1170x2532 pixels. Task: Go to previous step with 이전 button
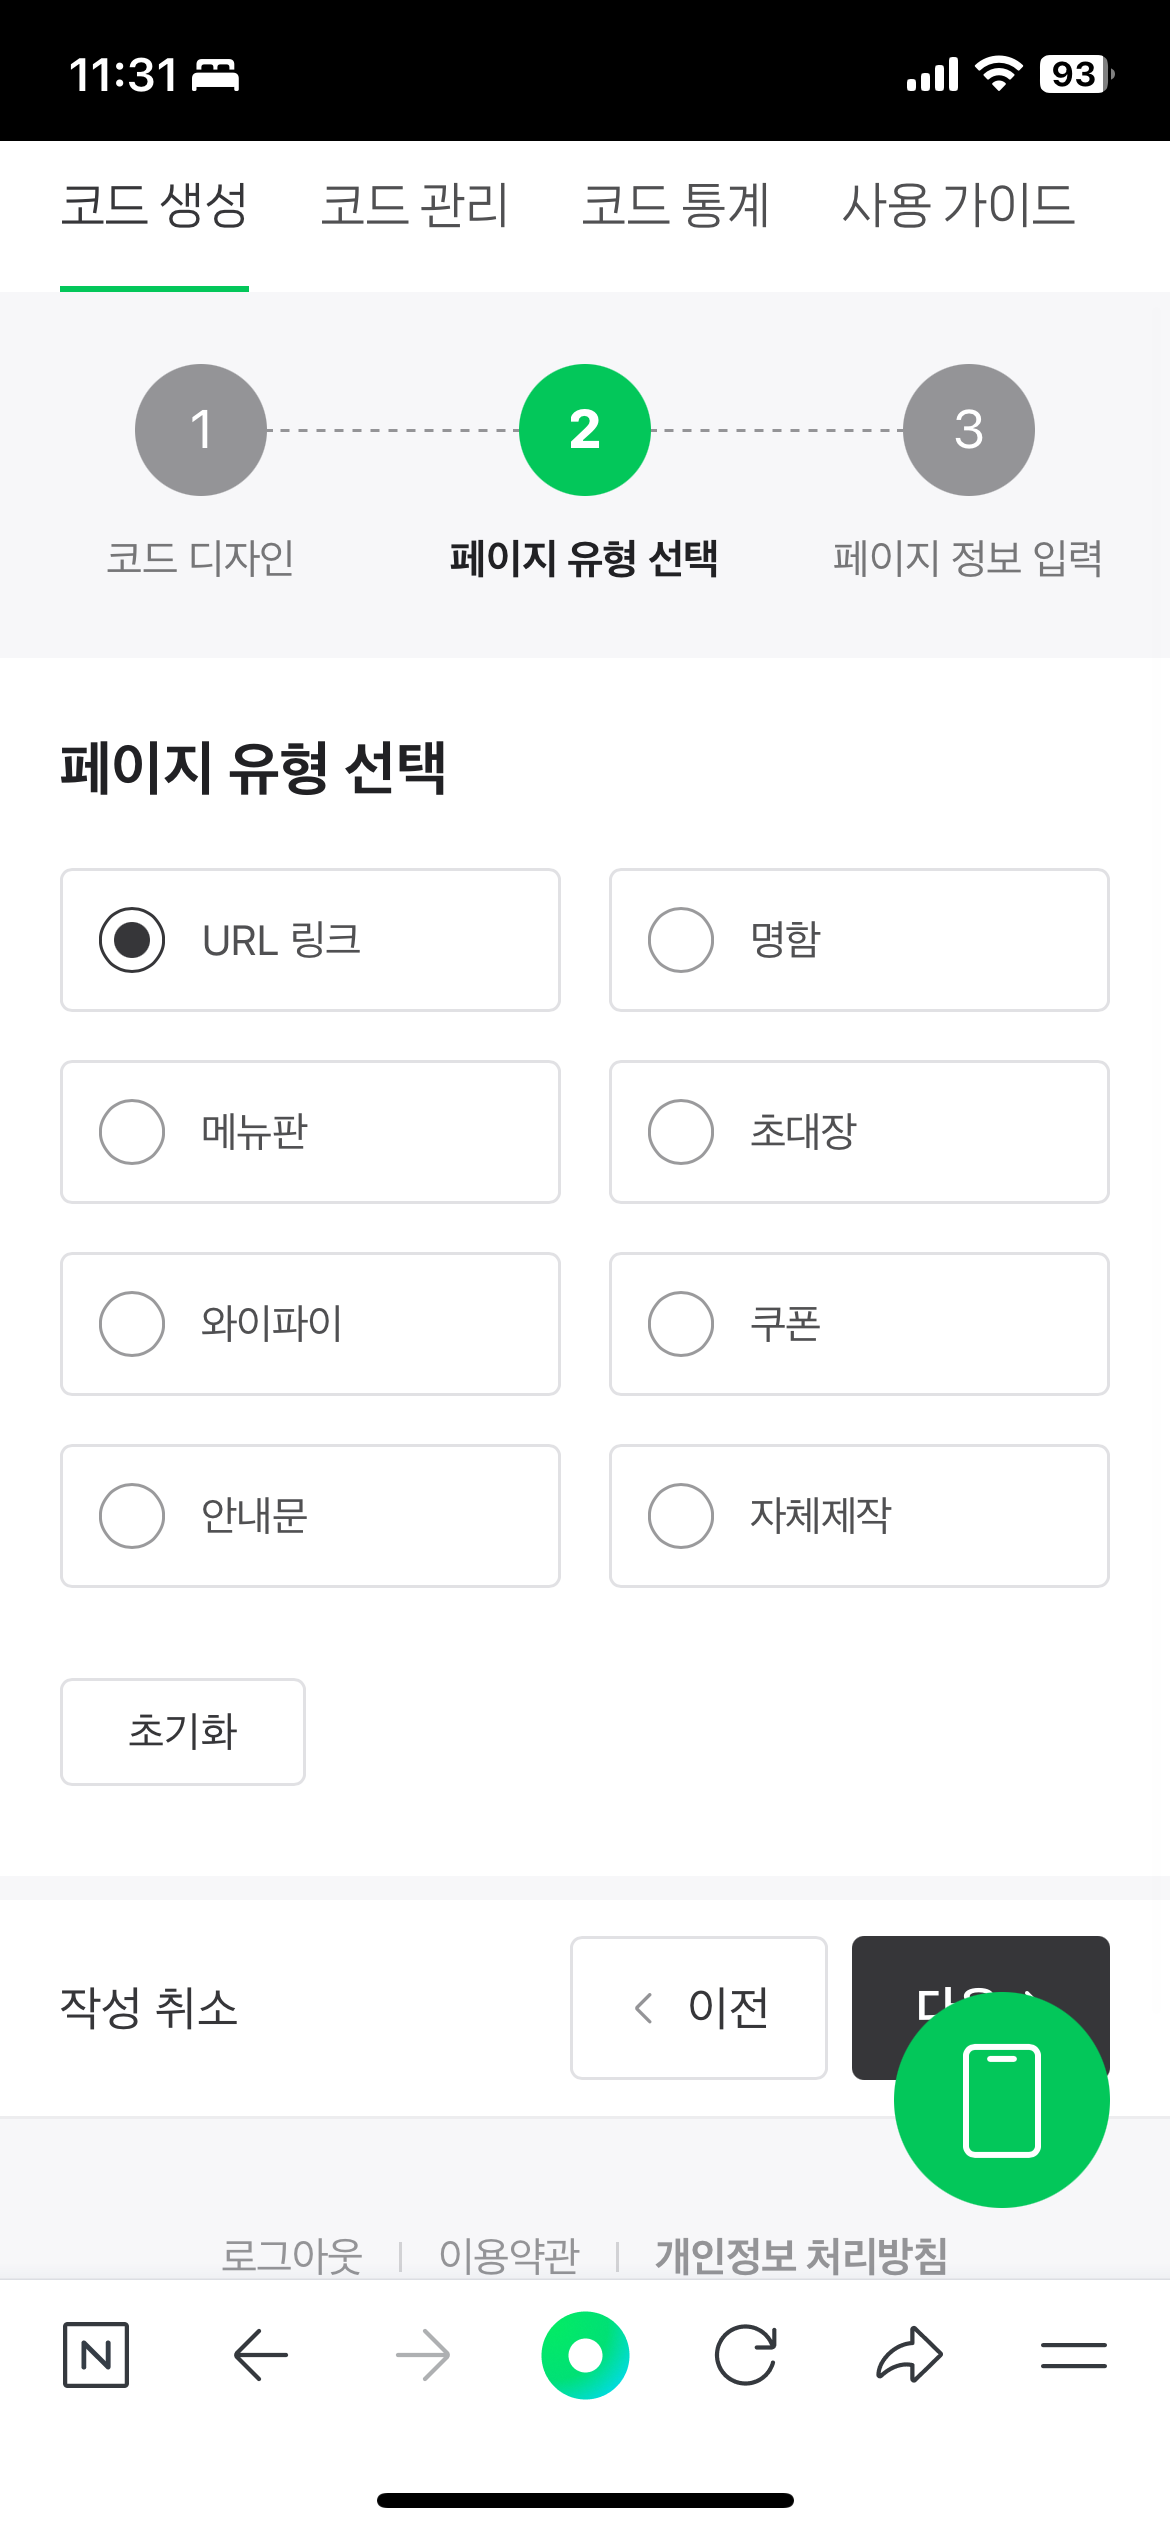click(699, 2008)
